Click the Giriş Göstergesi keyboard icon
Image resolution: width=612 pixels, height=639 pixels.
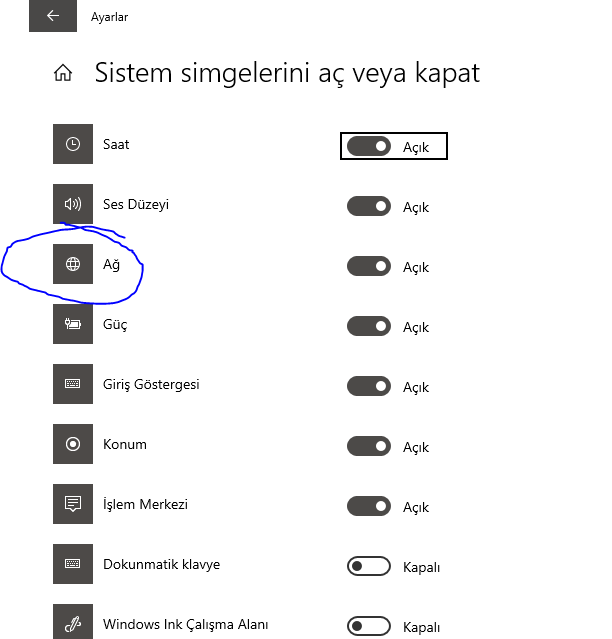72,385
